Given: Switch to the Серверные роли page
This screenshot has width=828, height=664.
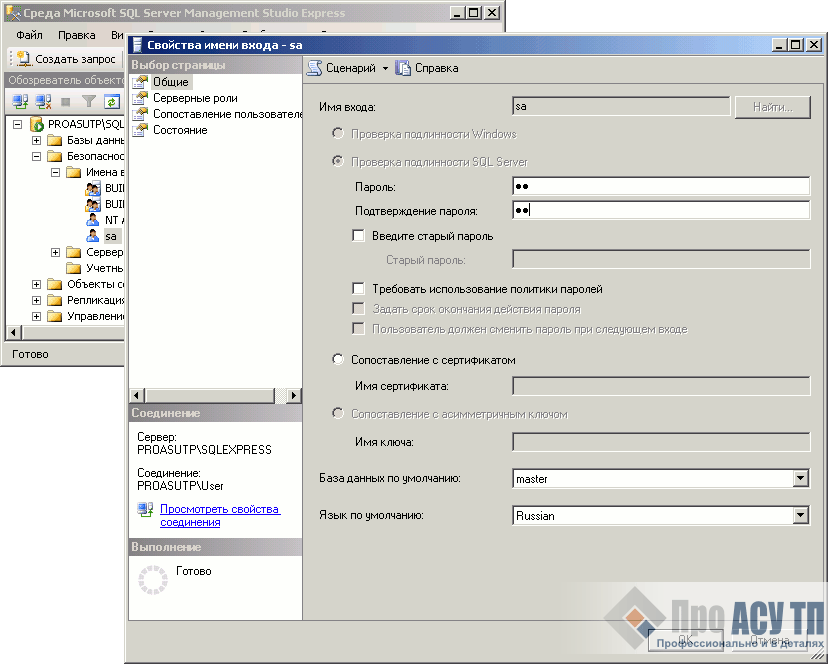Looking at the screenshot, I should 195,98.
